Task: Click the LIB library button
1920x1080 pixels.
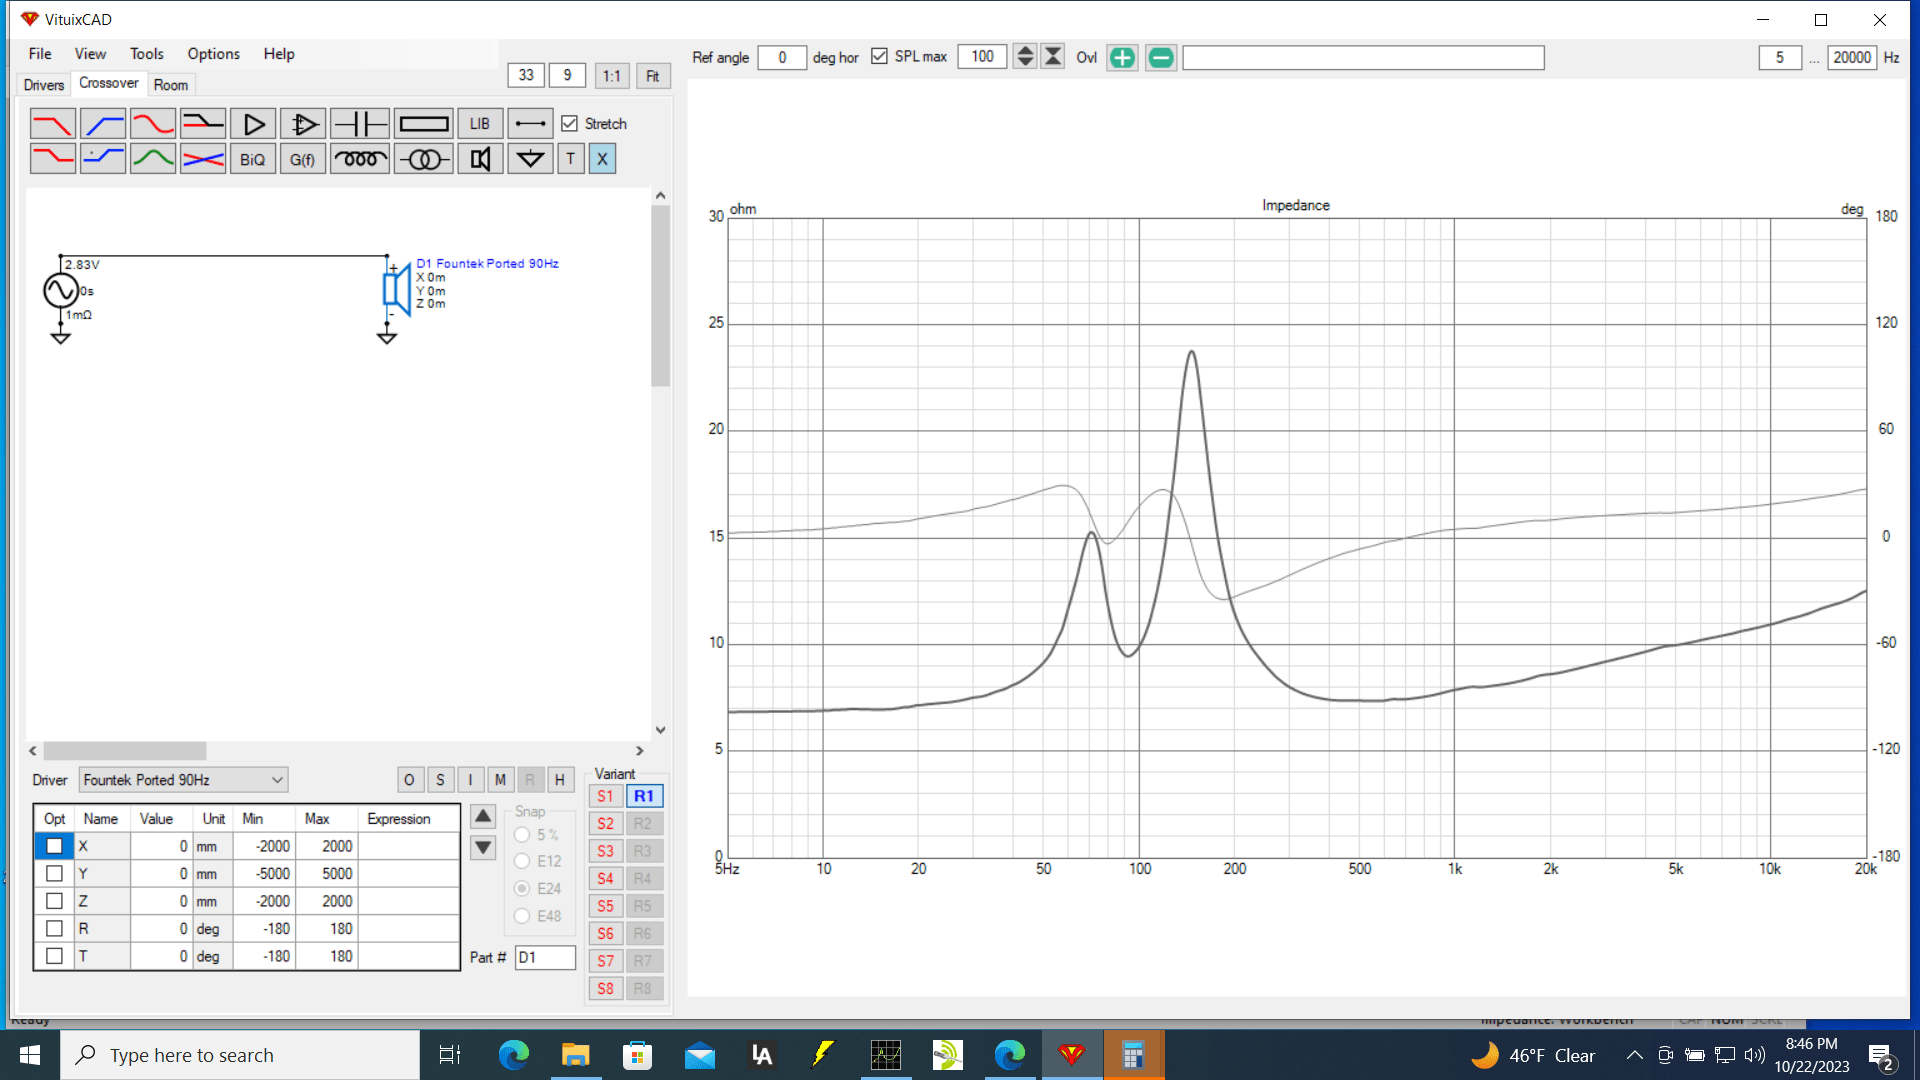Action: 480,124
